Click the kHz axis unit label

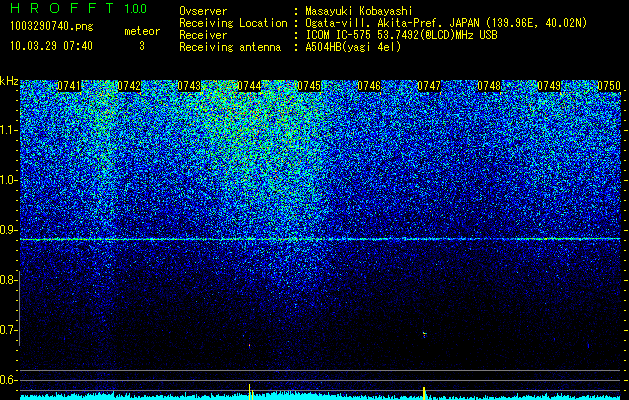[9, 81]
